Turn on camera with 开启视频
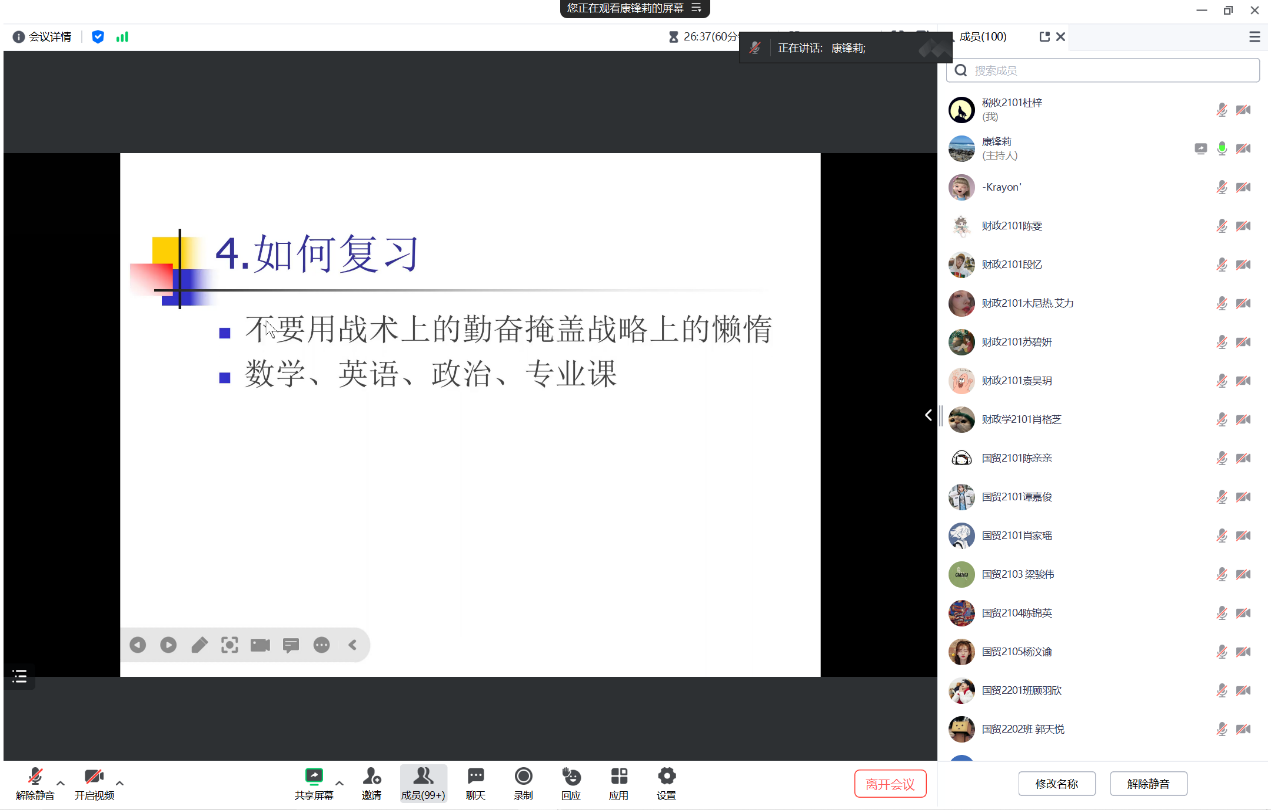 pos(94,782)
